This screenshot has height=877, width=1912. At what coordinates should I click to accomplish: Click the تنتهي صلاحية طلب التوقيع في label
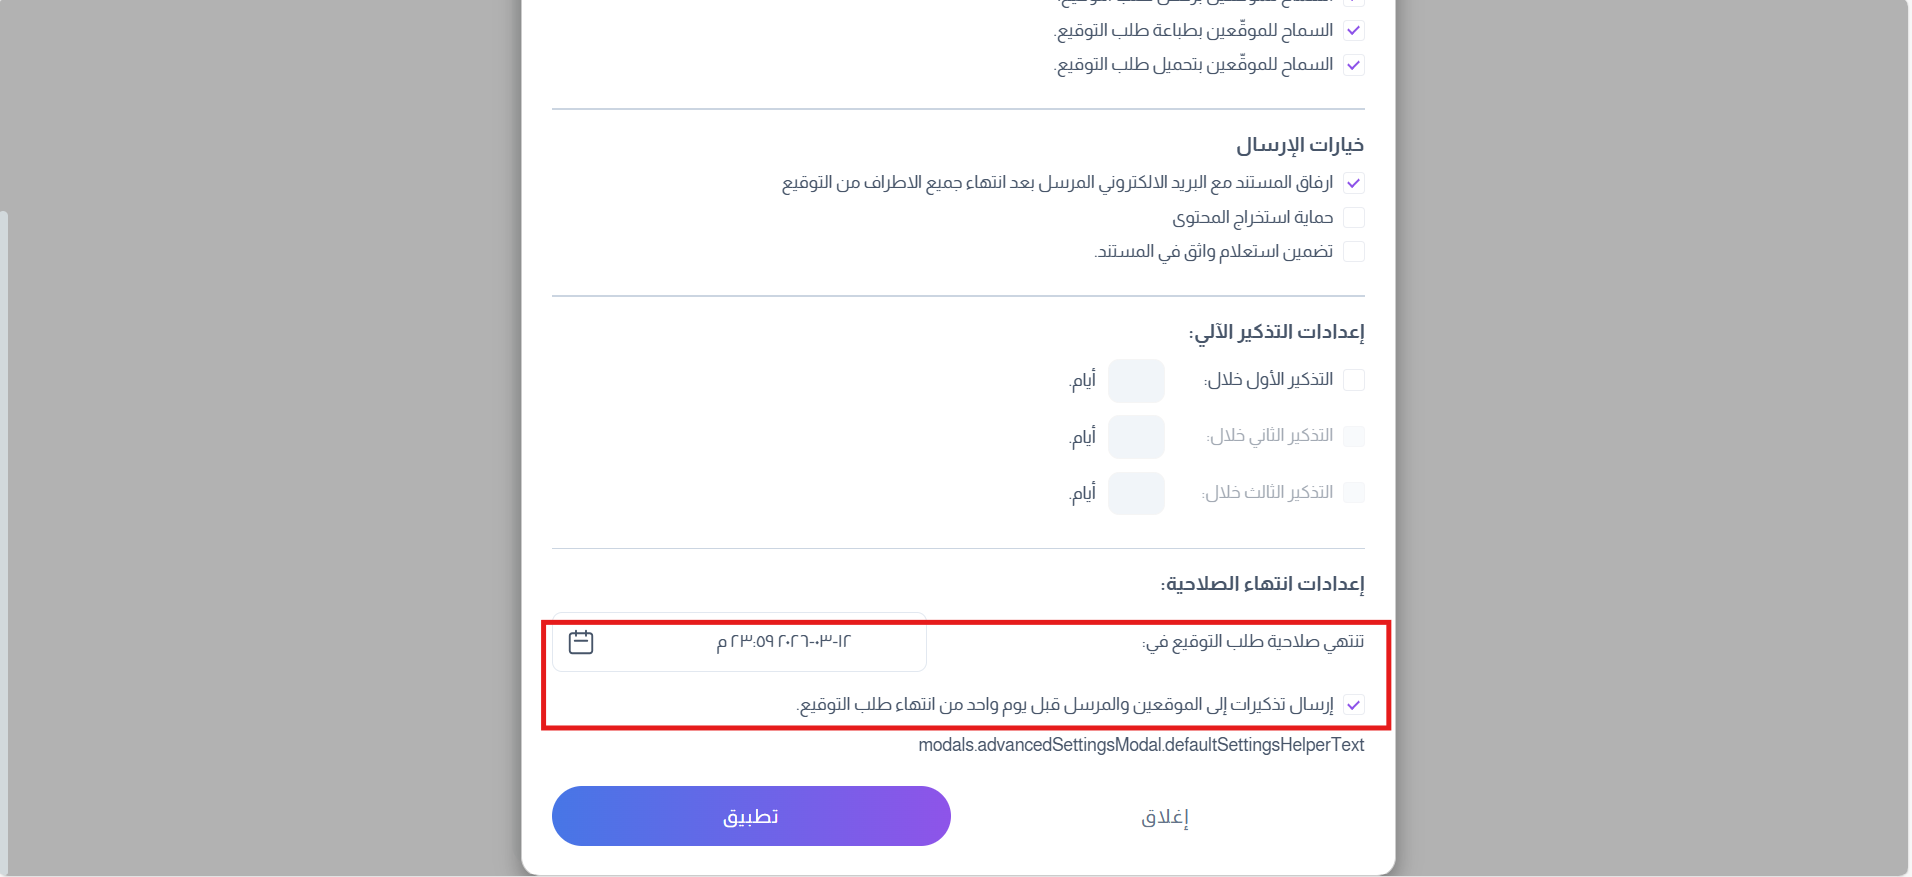point(1253,642)
